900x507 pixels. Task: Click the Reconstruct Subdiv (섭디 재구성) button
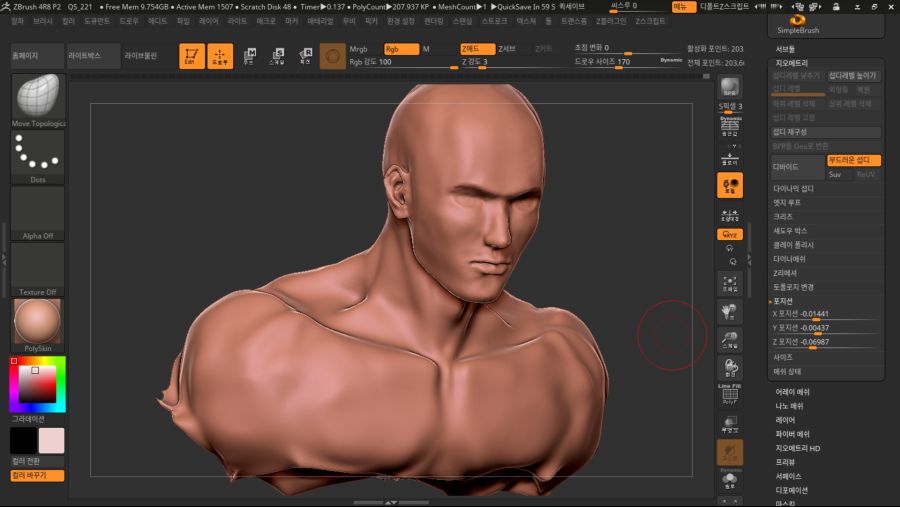825,132
